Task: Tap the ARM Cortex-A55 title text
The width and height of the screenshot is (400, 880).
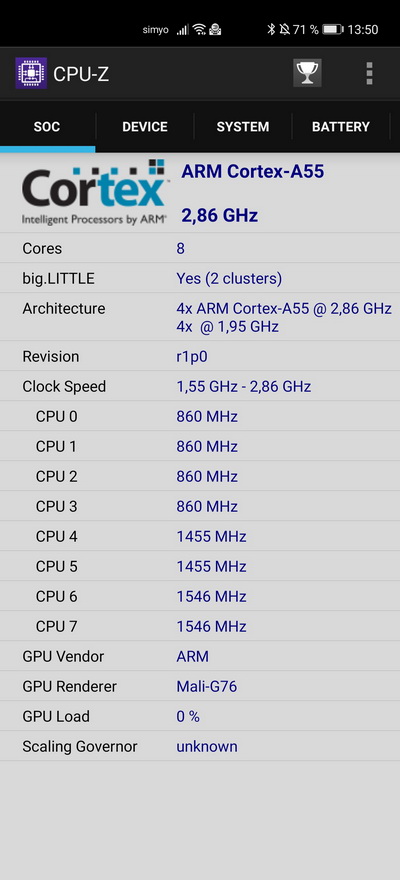Action: coord(252,172)
